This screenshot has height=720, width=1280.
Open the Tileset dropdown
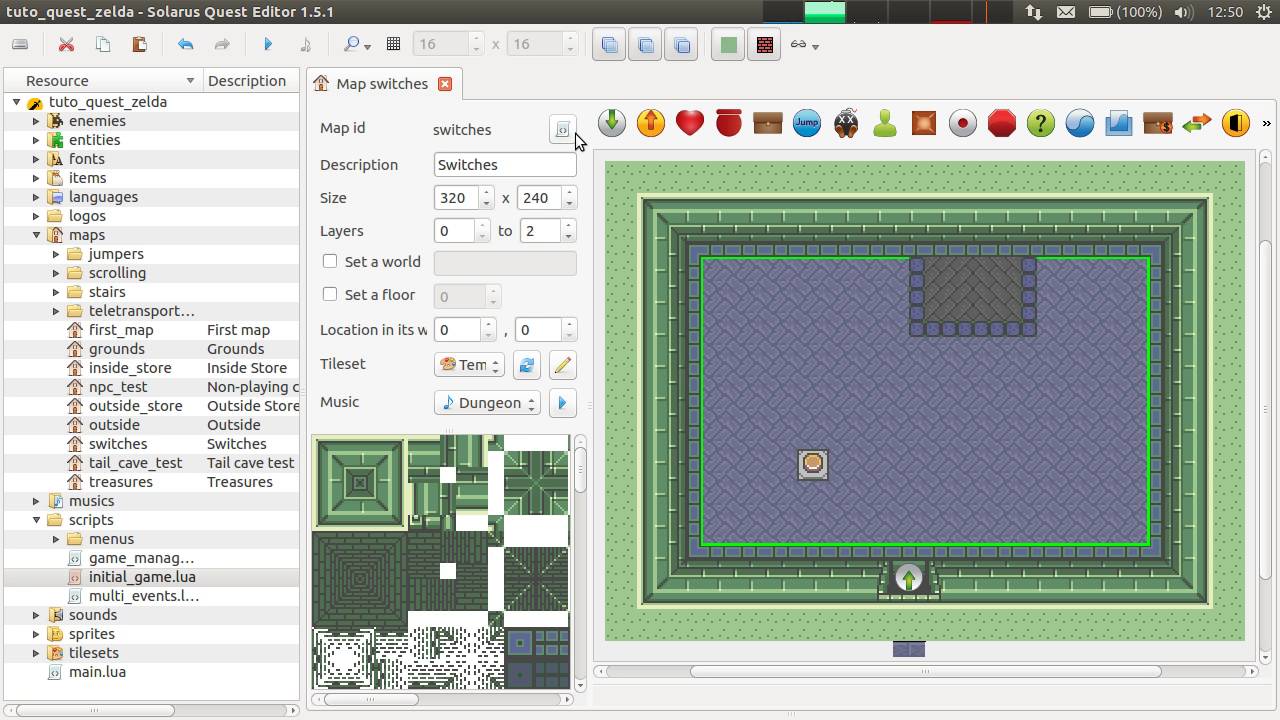[x=469, y=365]
